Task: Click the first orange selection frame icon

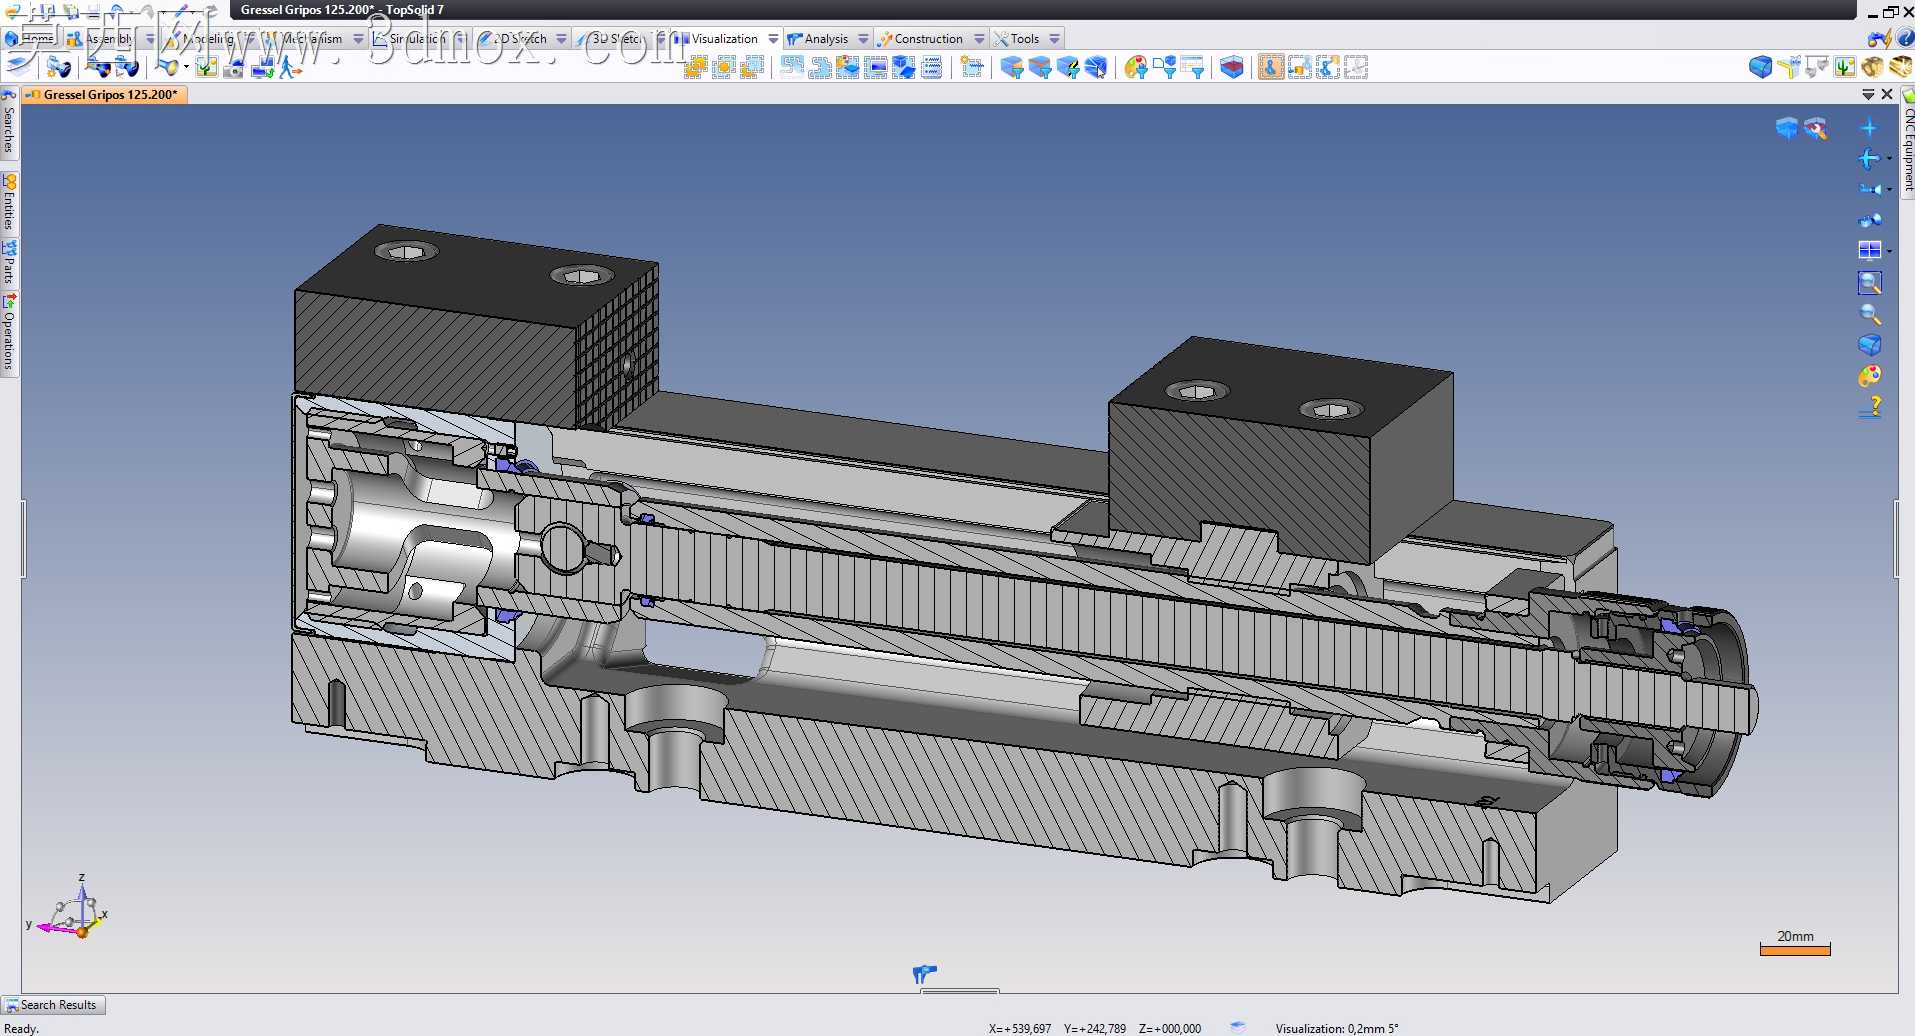Action: (x=695, y=67)
